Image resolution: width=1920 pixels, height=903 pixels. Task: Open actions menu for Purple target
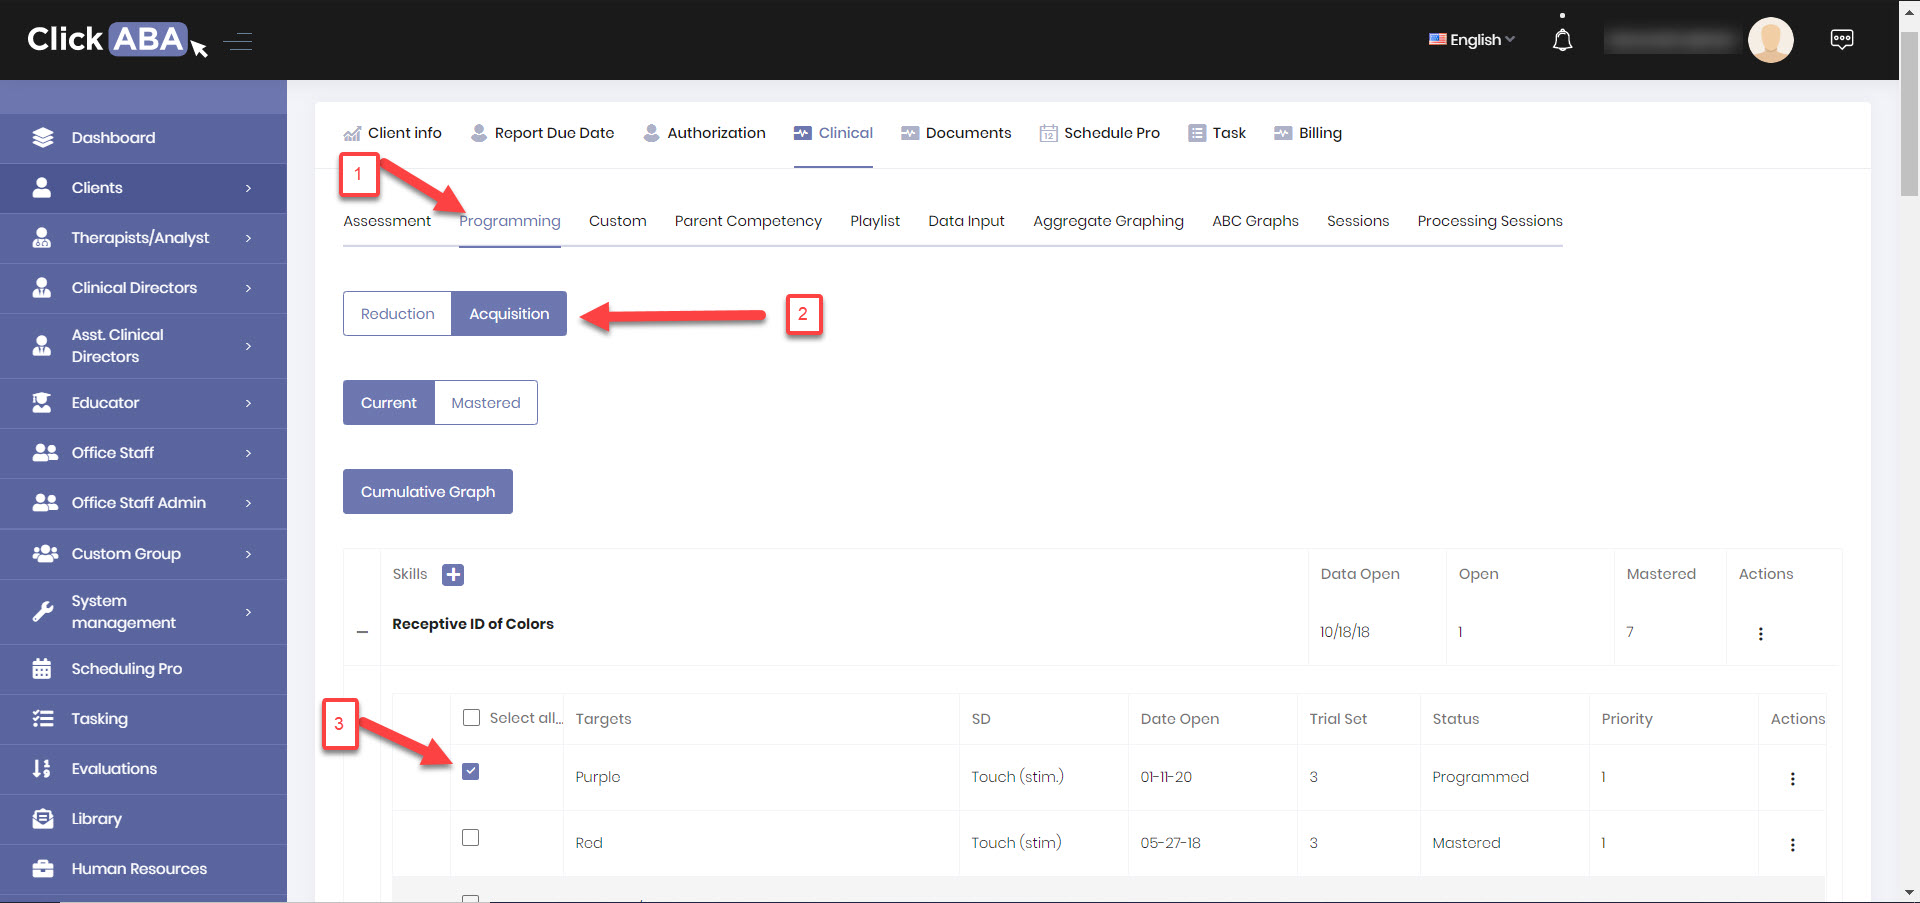pos(1792,779)
